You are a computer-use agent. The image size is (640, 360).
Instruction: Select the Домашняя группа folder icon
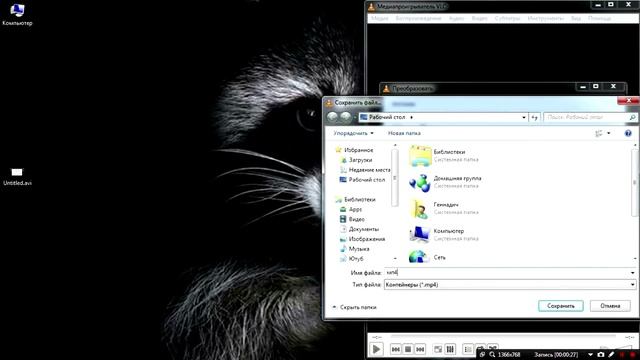[x=420, y=182]
